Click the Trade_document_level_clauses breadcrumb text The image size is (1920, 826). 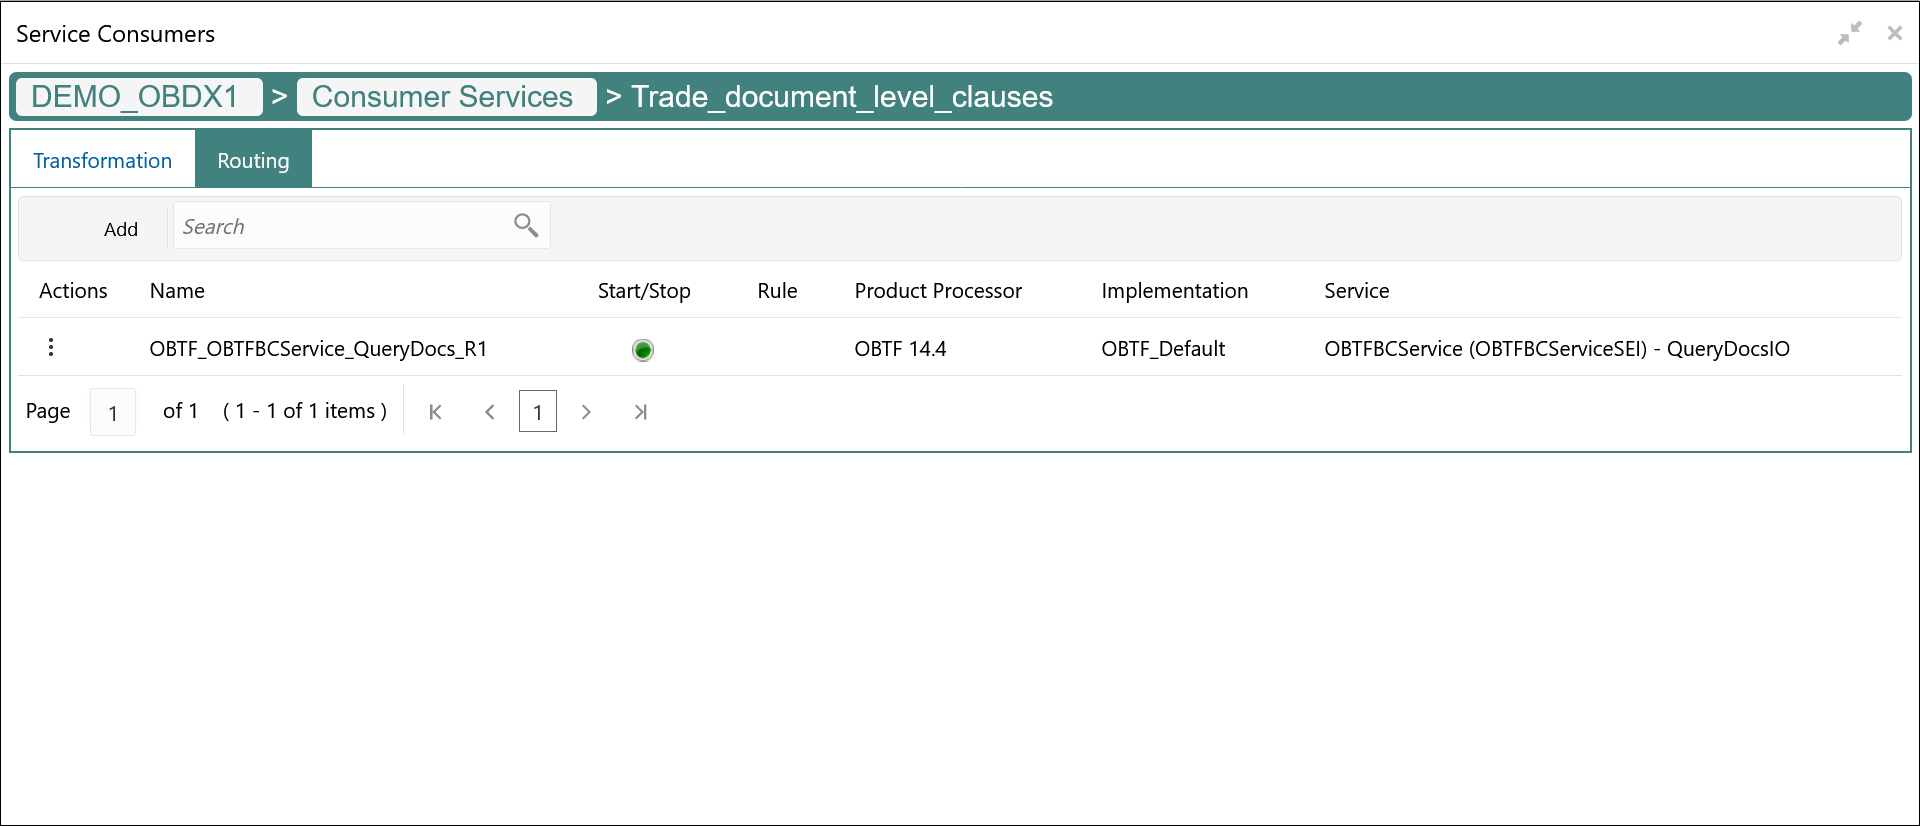(842, 97)
